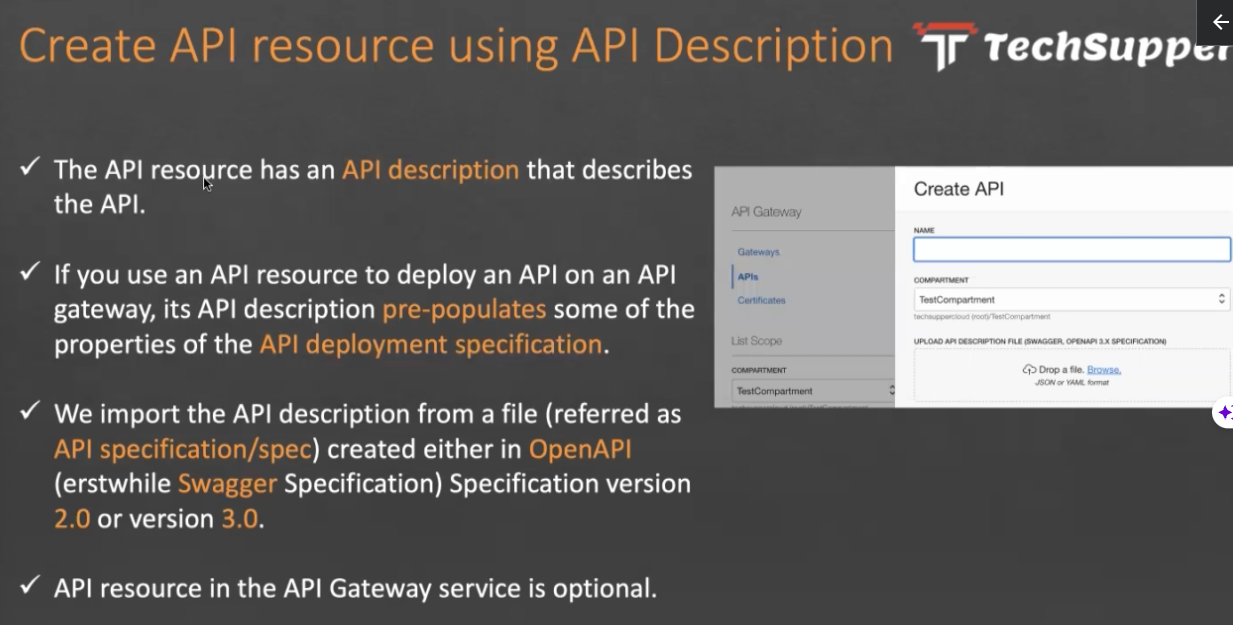Click the back arrow in top-right corner

coord(1219,22)
